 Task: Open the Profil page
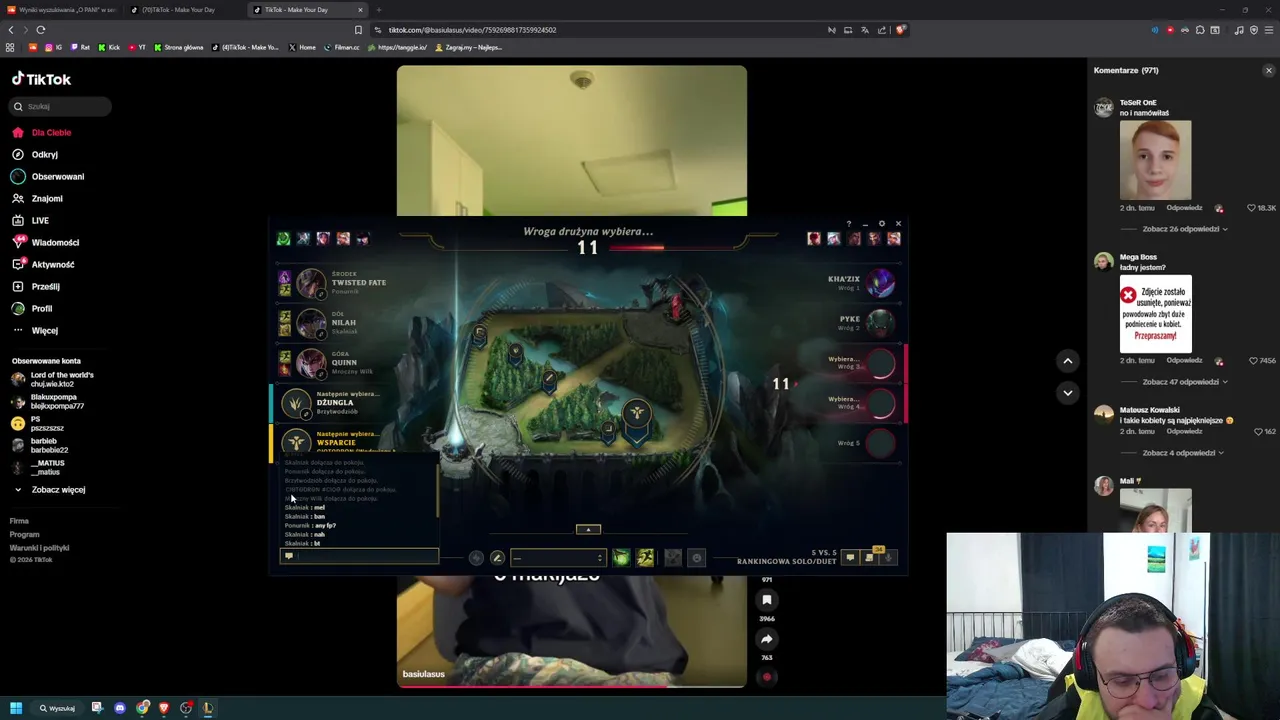click(x=32, y=308)
